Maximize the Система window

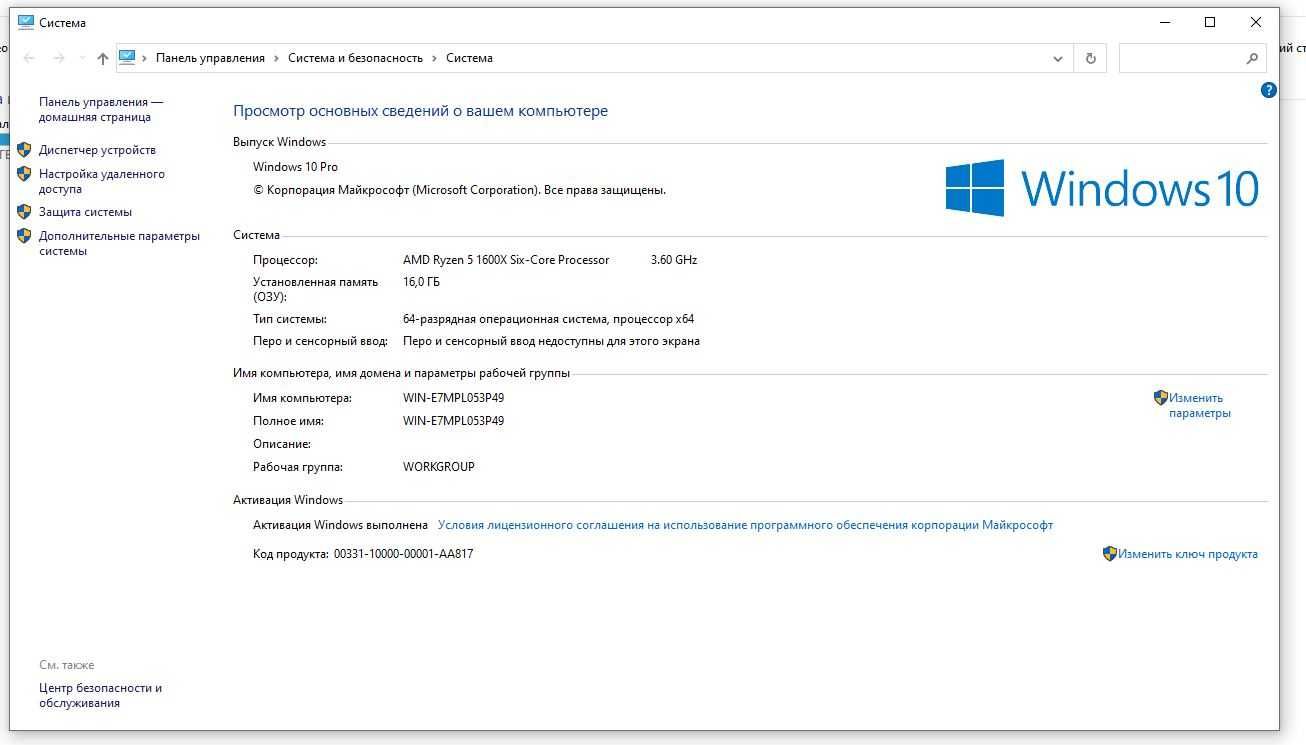tap(1210, 22)
